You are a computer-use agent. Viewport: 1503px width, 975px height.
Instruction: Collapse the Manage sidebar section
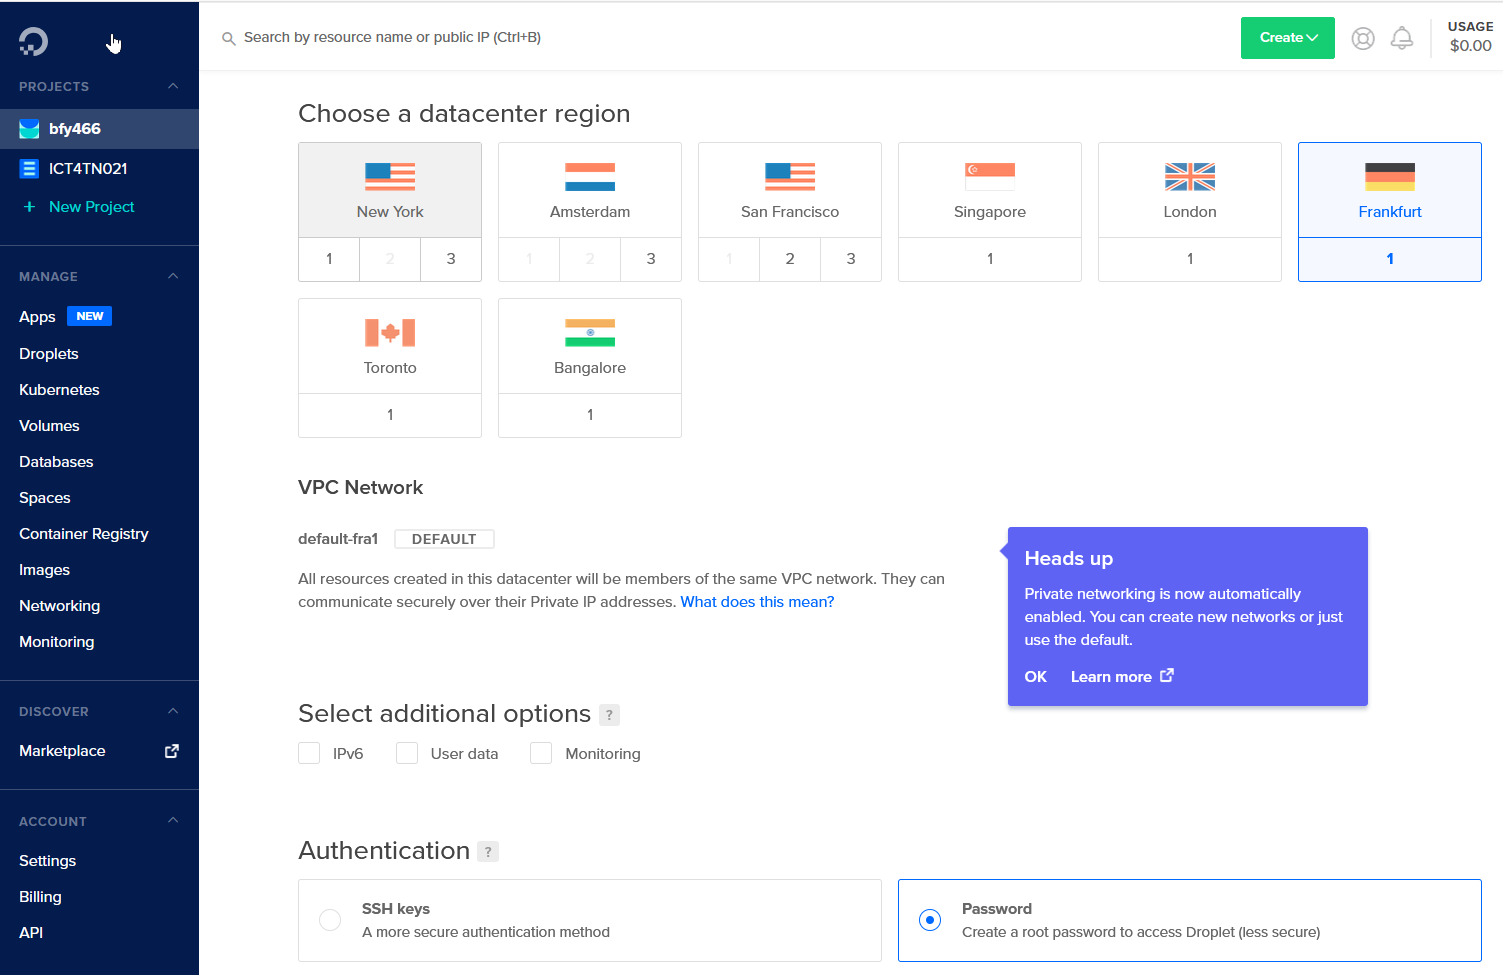173,276
